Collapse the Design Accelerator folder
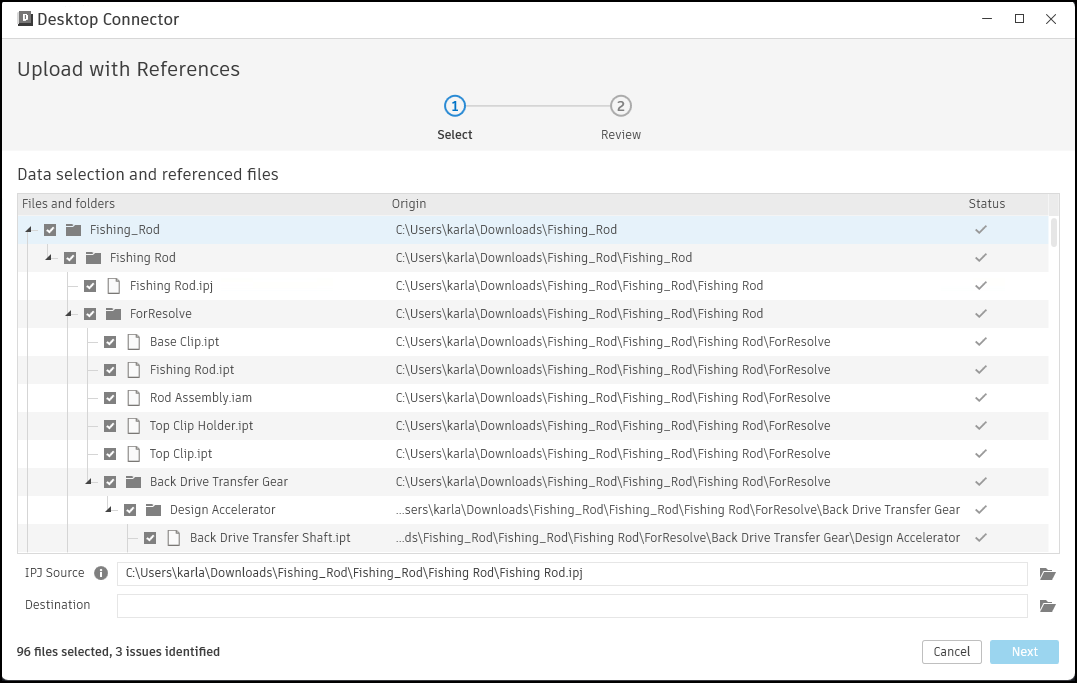Viewport: 1077px width, 683px height. [x=109, y=510]
